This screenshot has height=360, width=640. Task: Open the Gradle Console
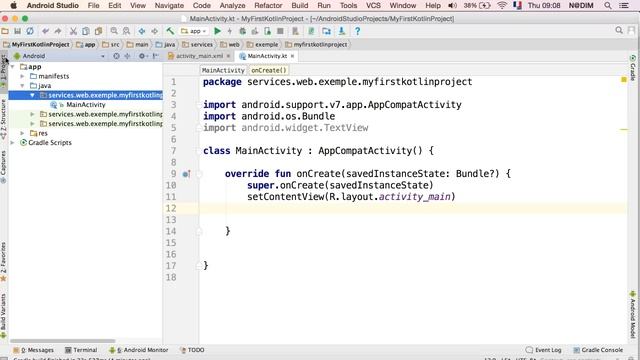598,350
